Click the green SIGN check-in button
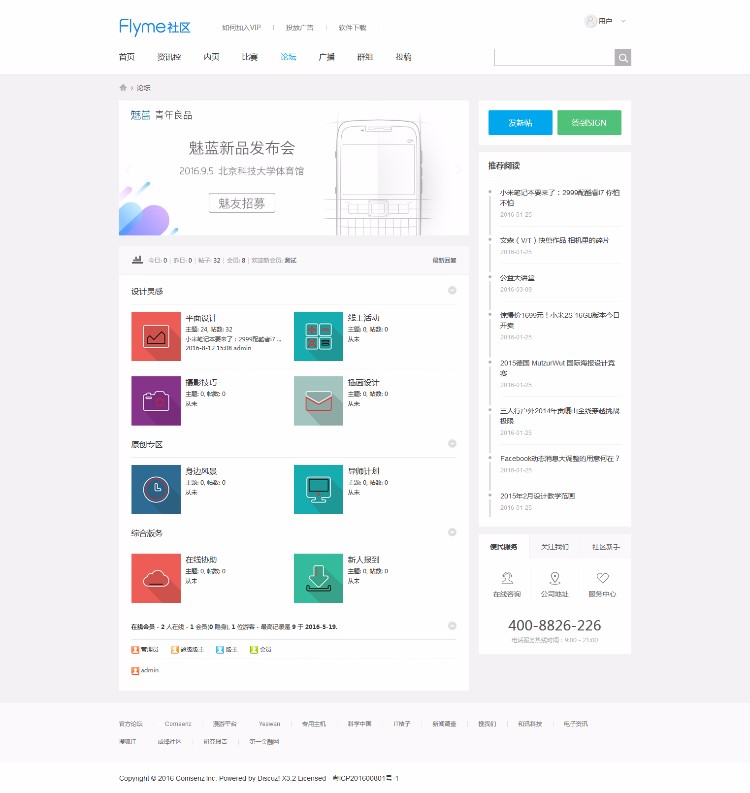 coord(589,123)
